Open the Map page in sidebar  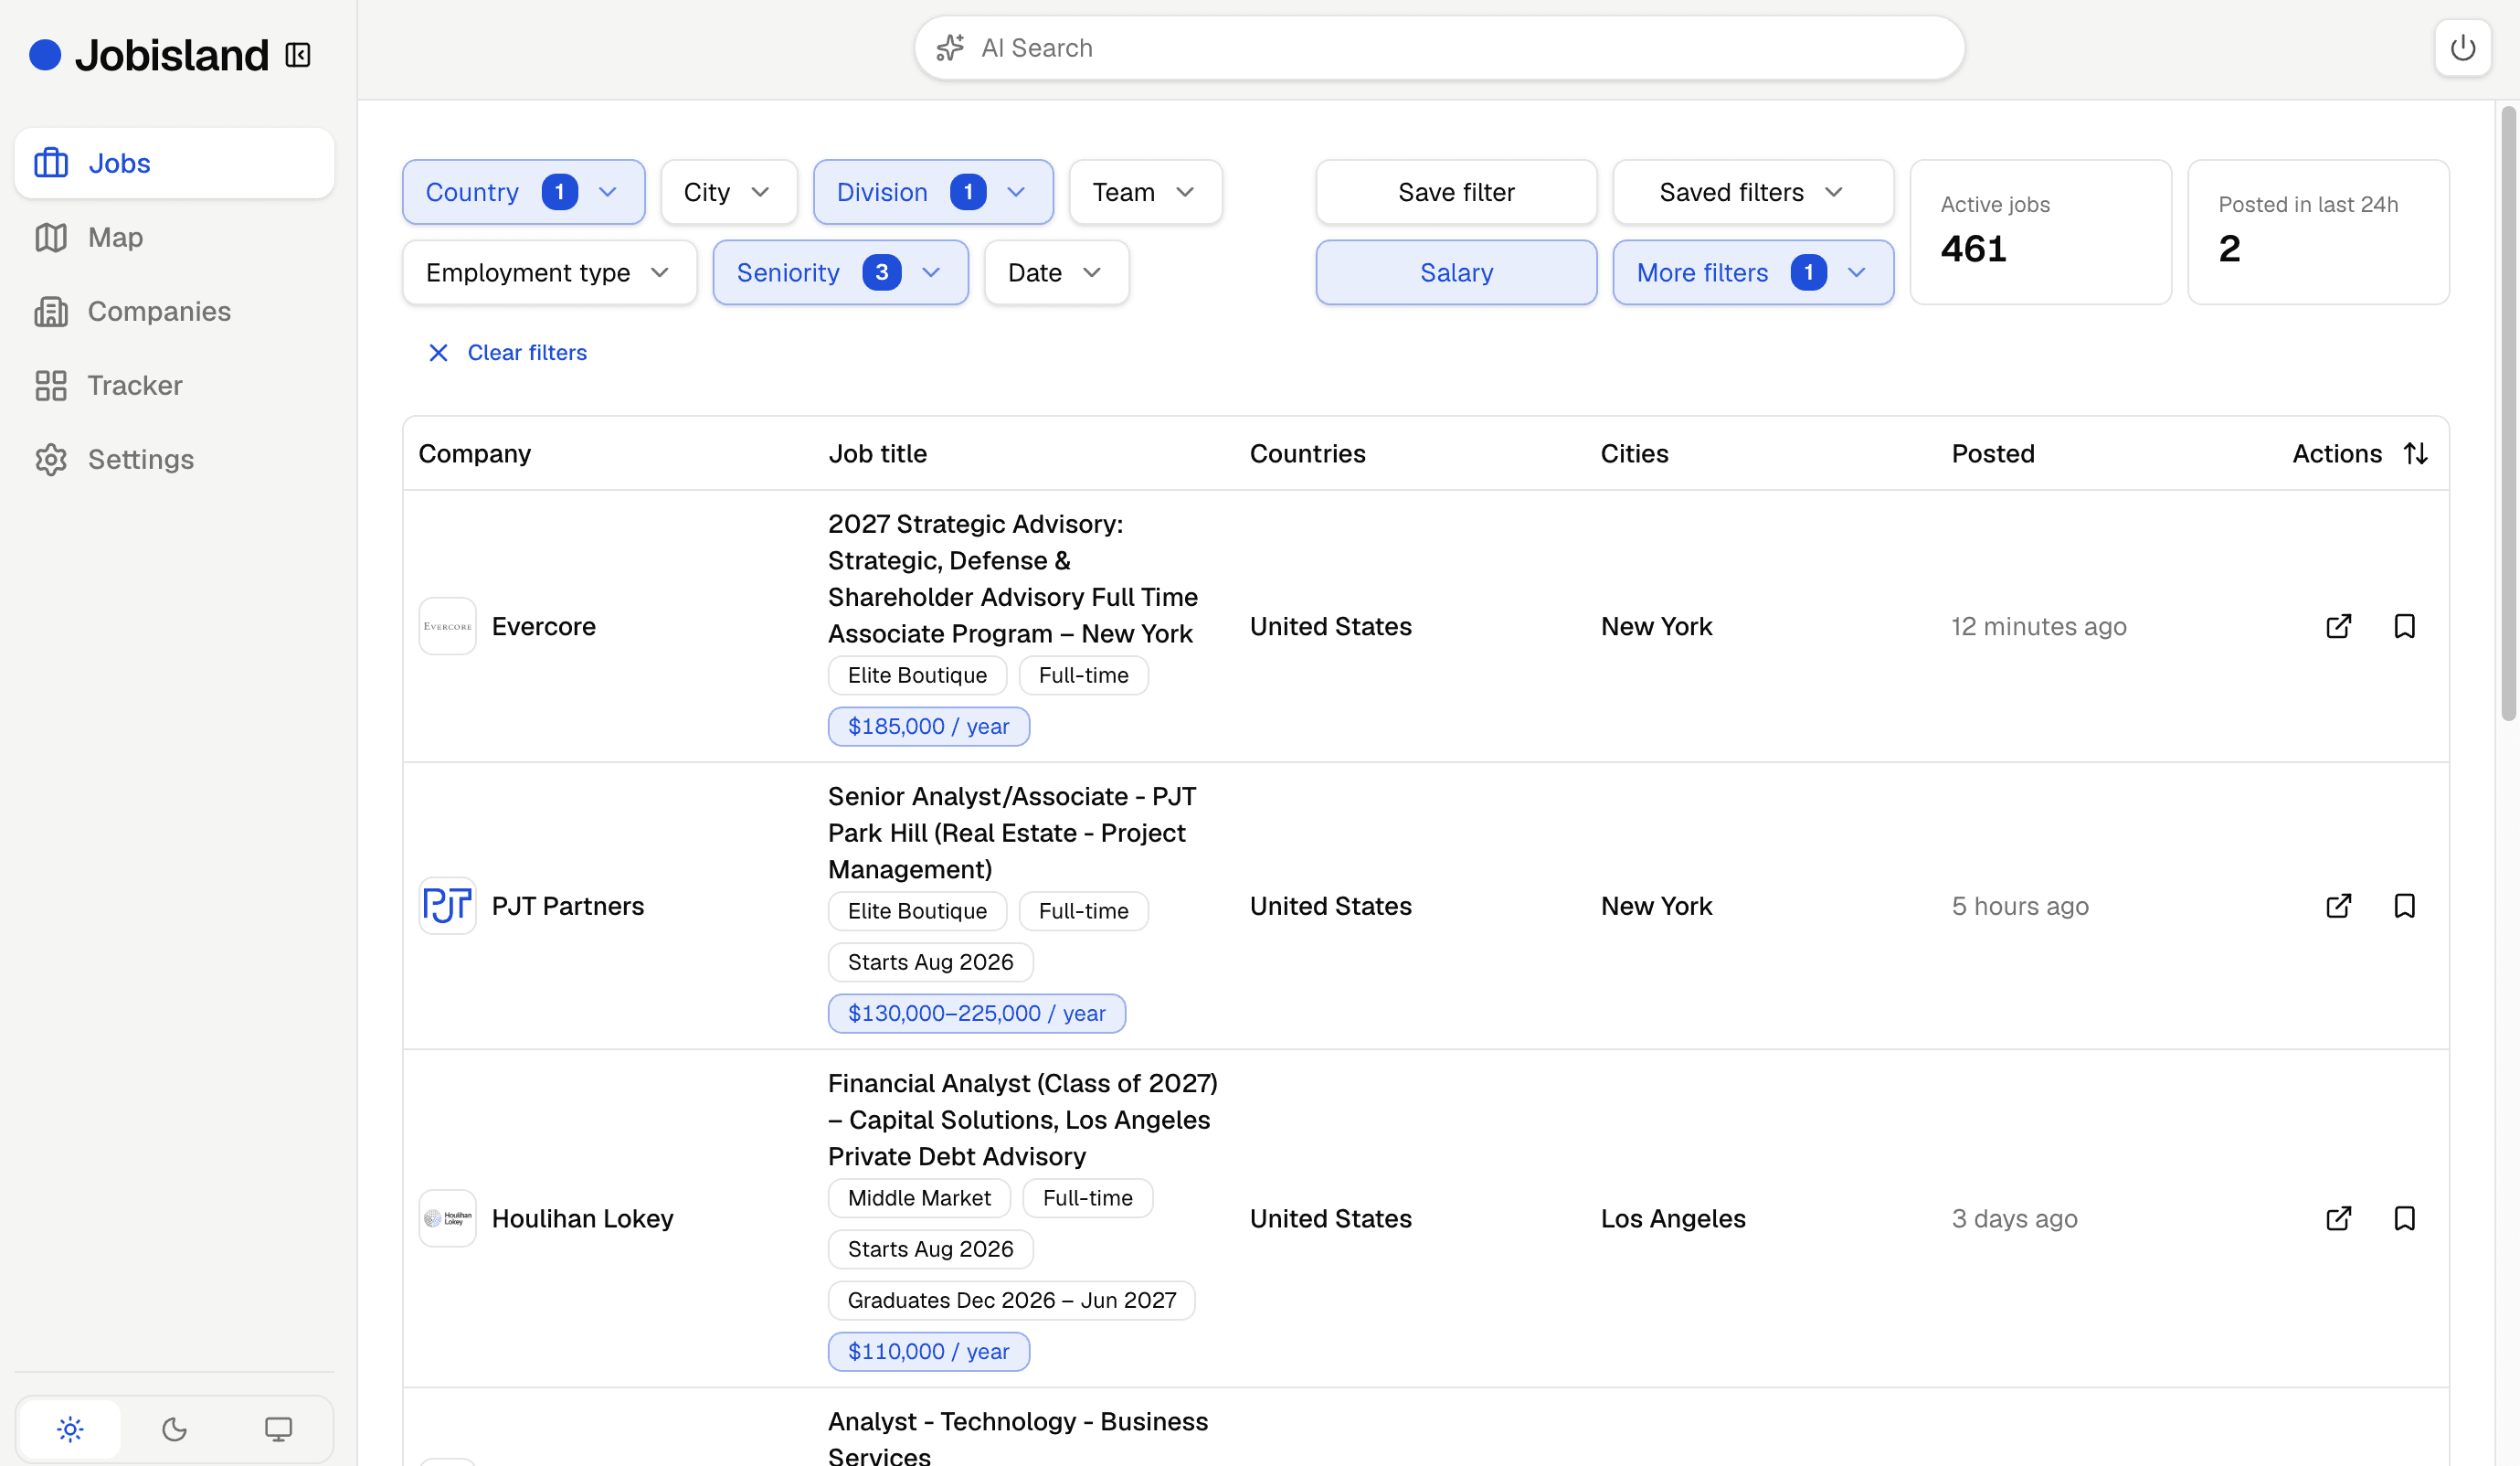174,237
